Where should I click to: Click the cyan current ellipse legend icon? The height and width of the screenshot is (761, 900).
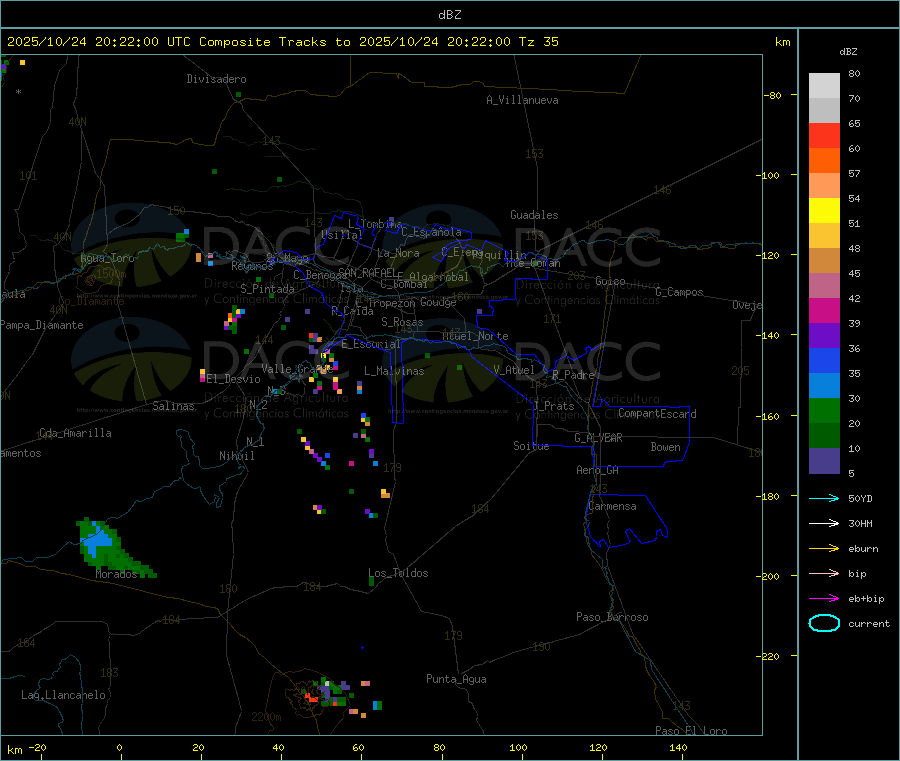[x=824, y=623]
